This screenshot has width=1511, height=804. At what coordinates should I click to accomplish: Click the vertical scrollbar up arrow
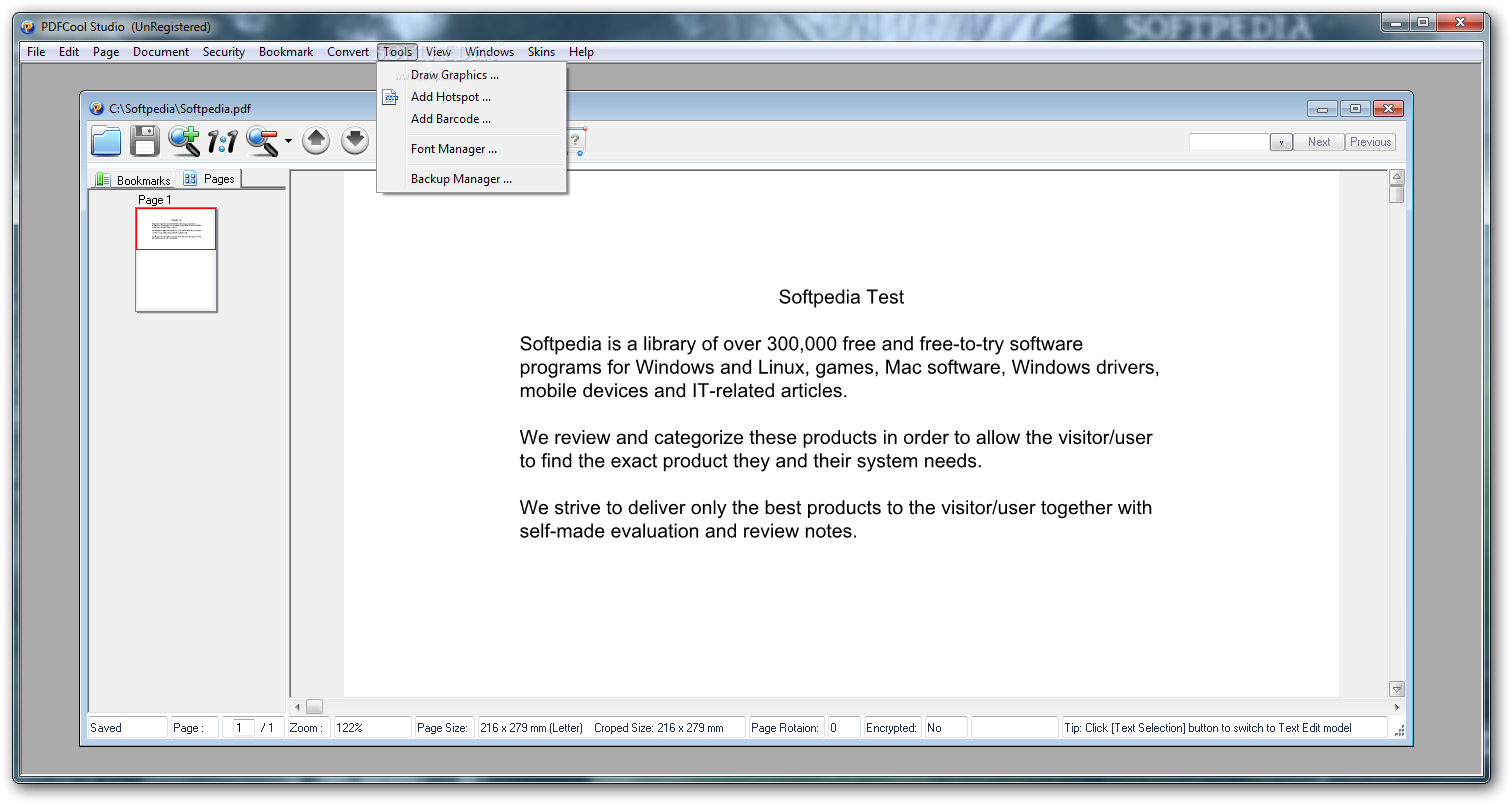pyautogui.click(x=1397, y=177)
